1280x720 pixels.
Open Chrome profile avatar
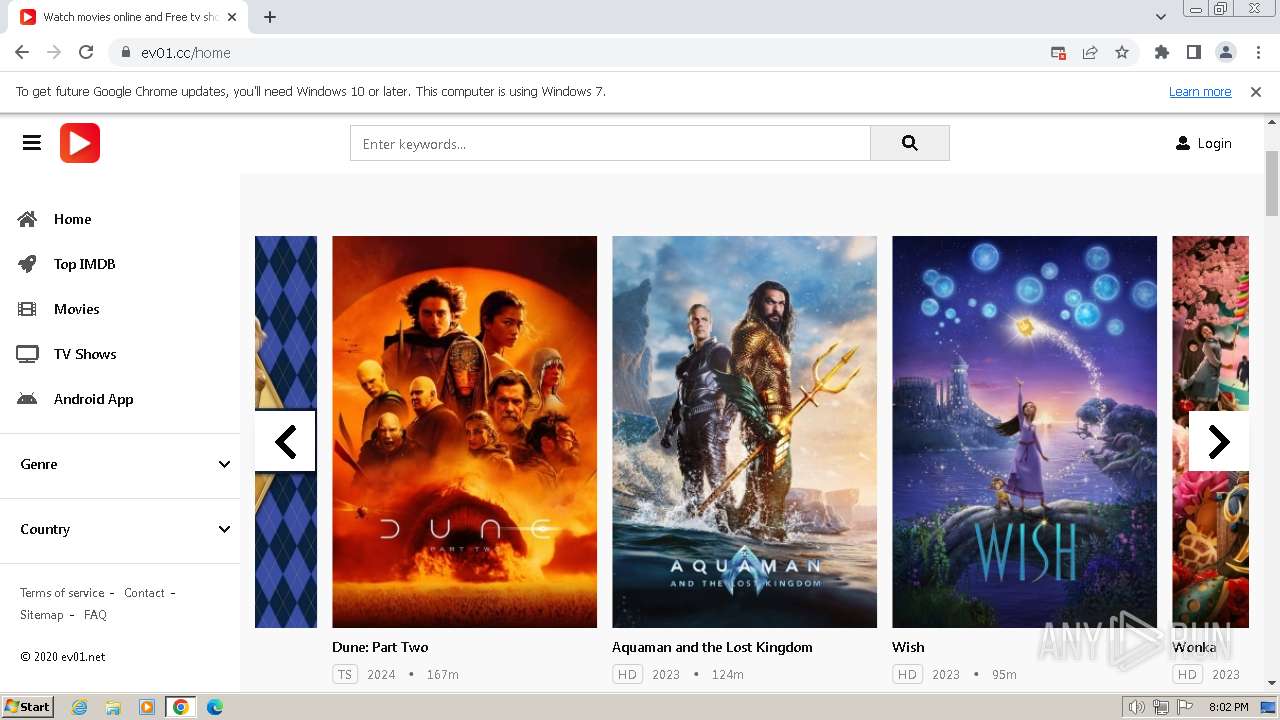(1226, 52)
